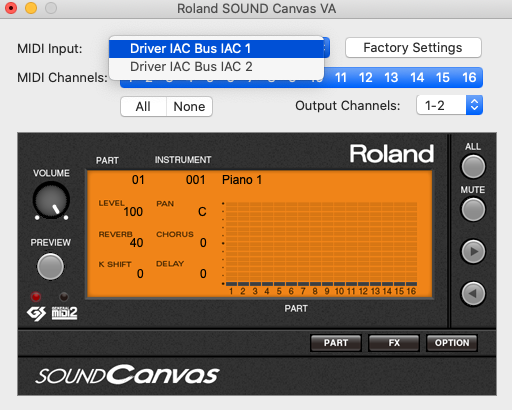
Task: Toggle MIDI channel 14
Action: (x=417, y=78)
